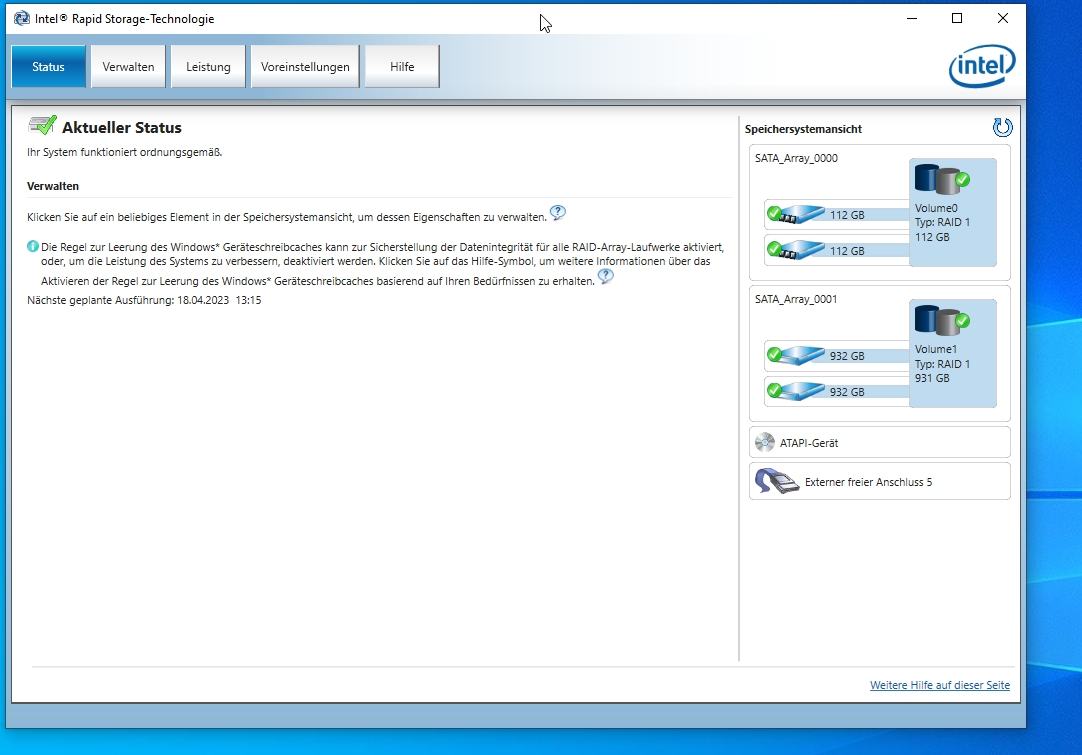Select the first 112 GB disk in SATA_Array_0000
The height and width of the screenshot is (755, 1082).
click(x=837, y=215)
